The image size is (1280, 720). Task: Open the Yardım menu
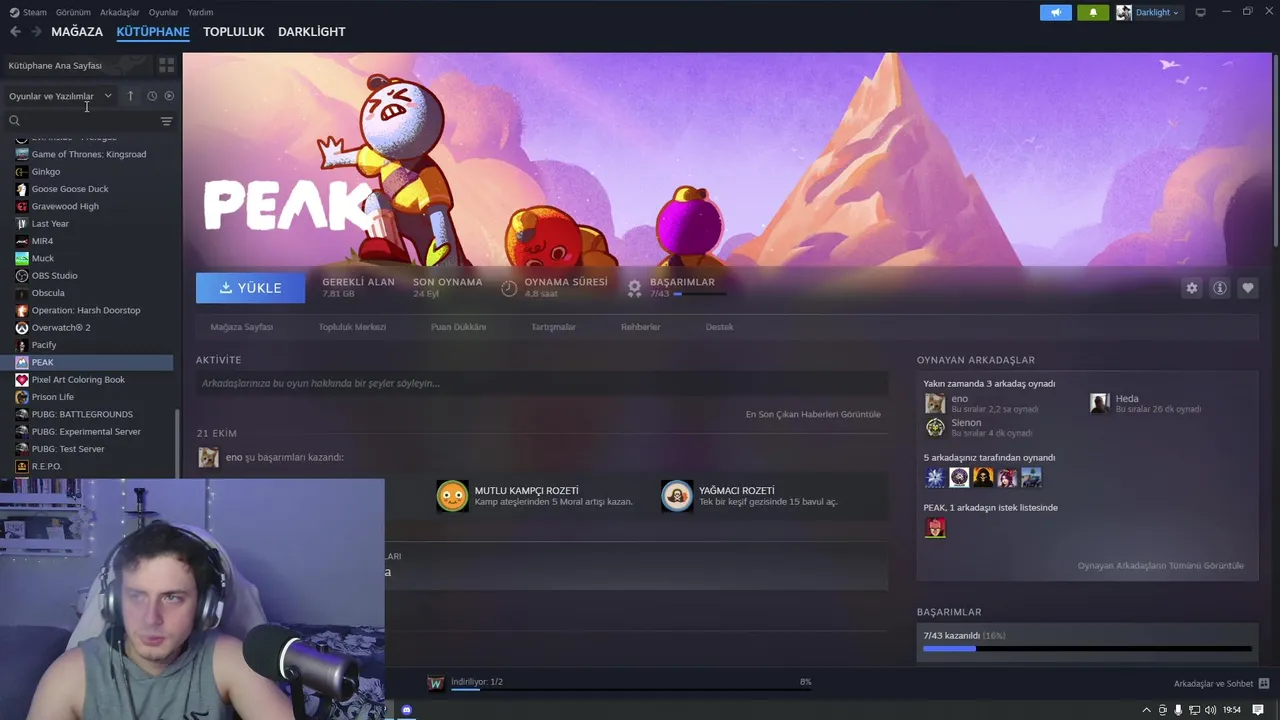(200, 12)
